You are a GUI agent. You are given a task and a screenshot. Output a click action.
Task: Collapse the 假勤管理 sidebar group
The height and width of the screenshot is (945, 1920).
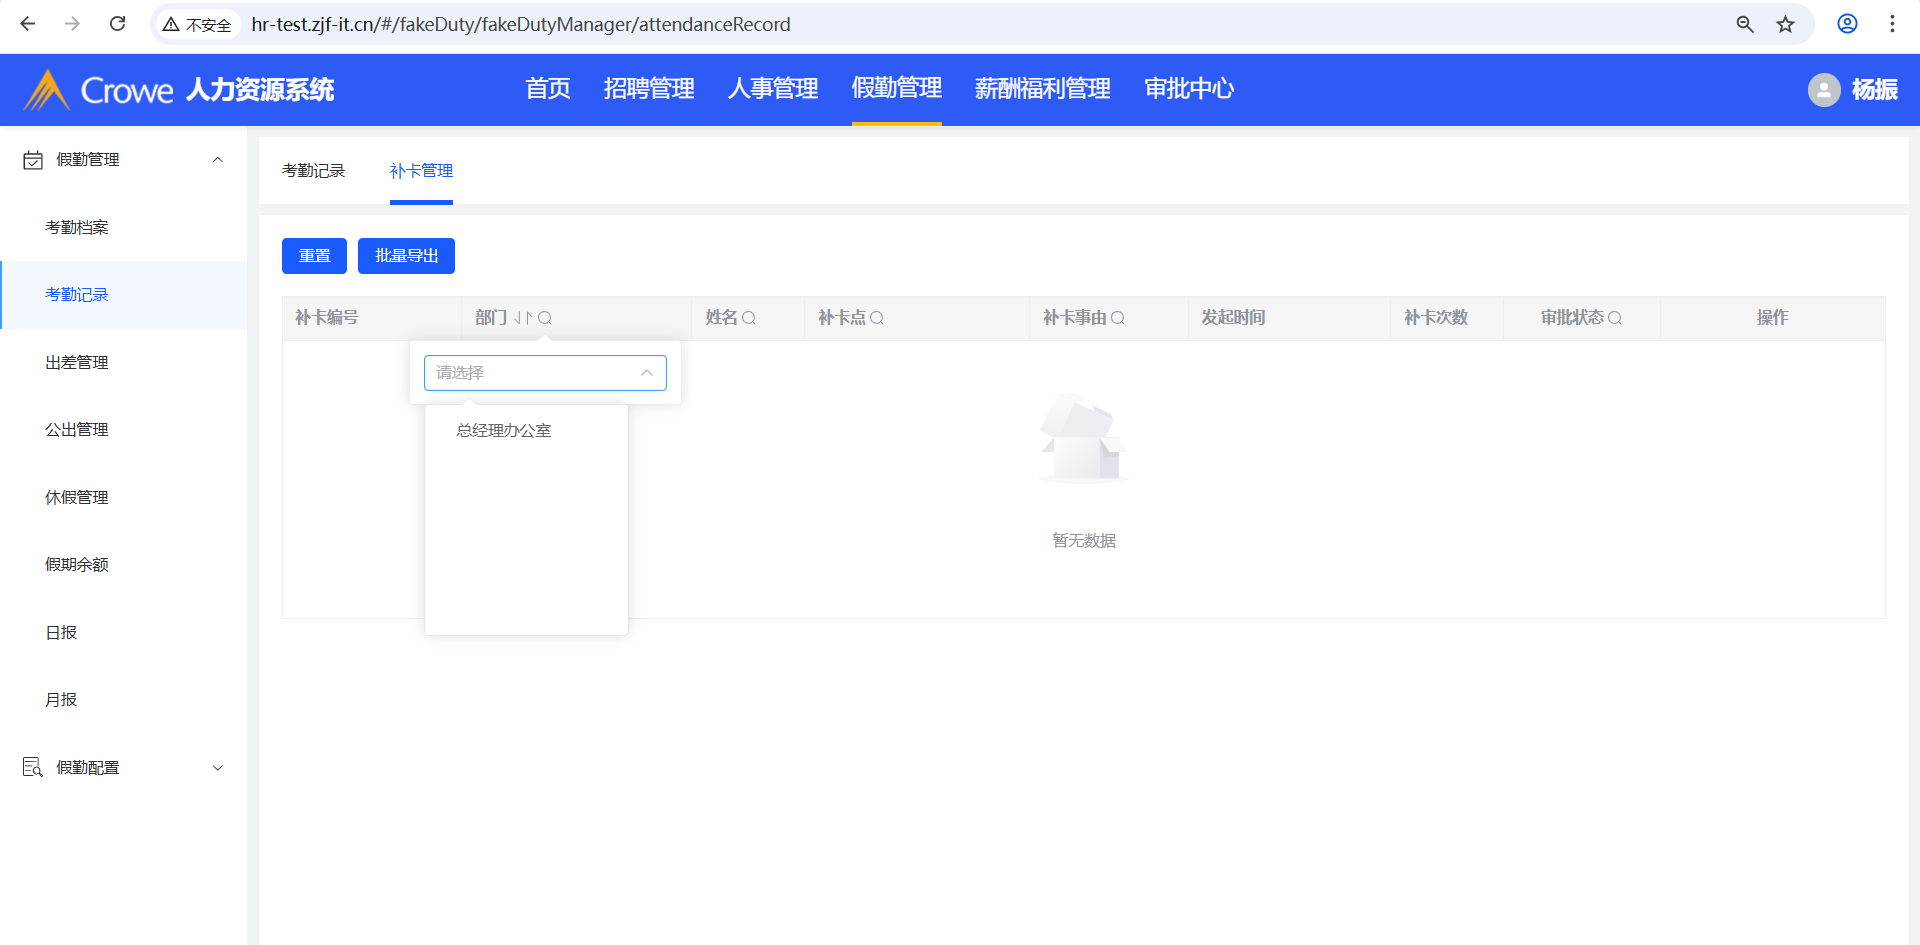[217, 160]
